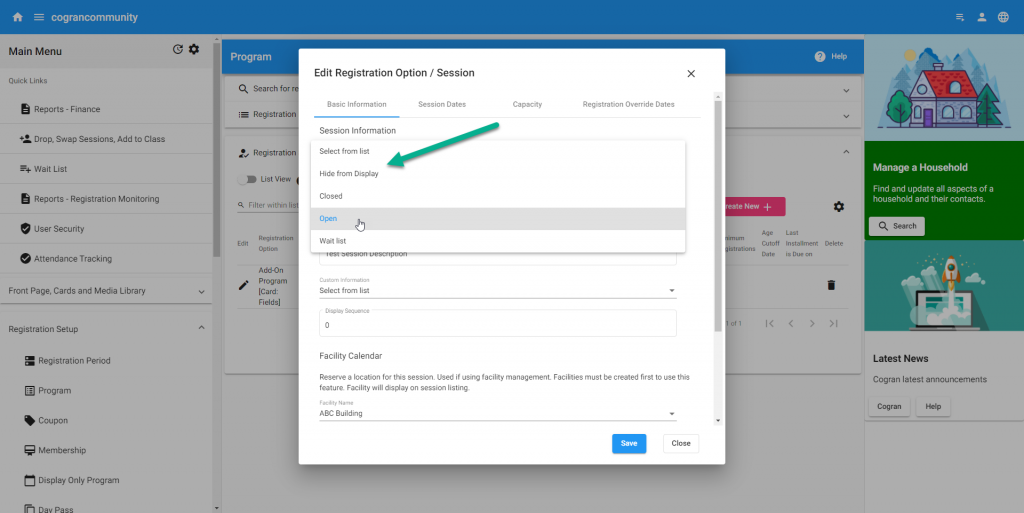Delete the Add-On Program registration option
The width and height of the screenshot is (1024, 513).
point(830,285)
